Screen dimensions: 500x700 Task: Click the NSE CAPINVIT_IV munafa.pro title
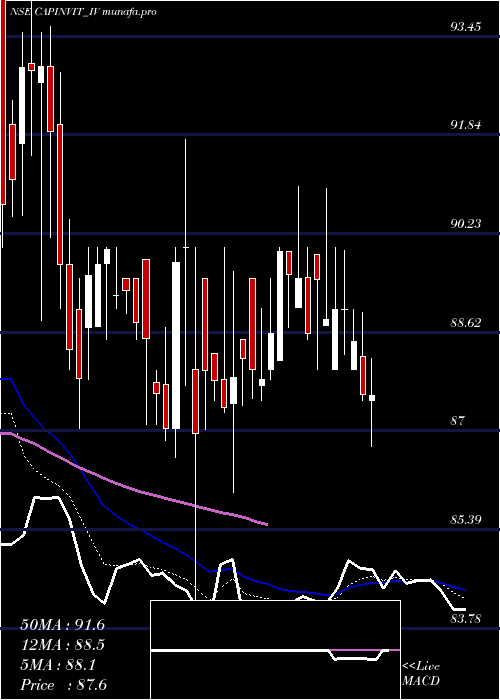pyautogui.click(x=83, y=12)
